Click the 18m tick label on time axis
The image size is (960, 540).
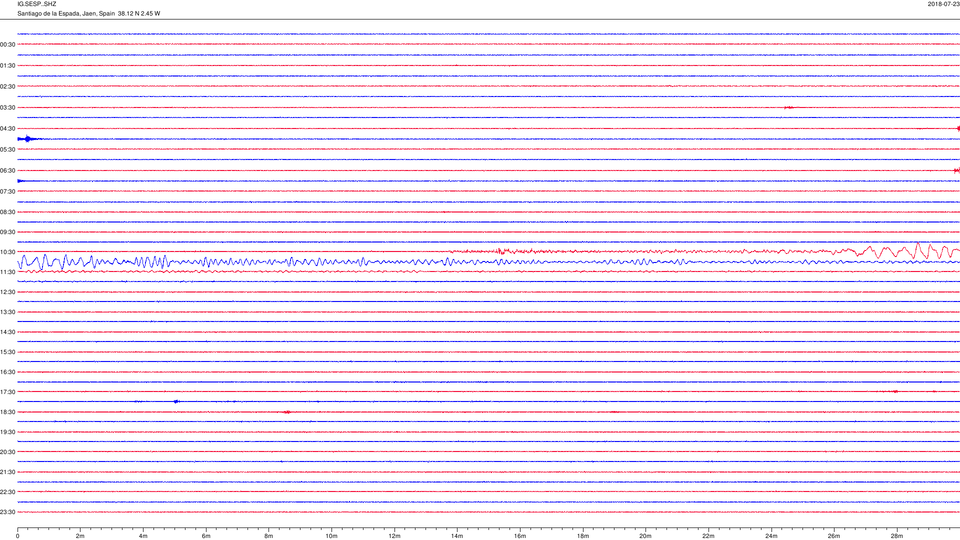(583, 536)
